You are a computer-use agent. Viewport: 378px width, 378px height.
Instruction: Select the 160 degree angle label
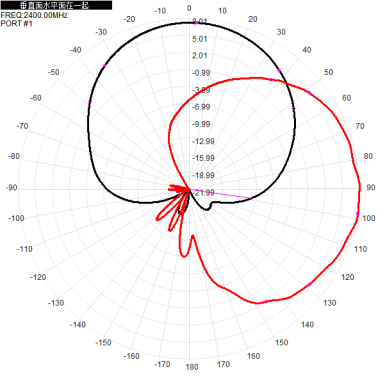click(x=253, y=356)
